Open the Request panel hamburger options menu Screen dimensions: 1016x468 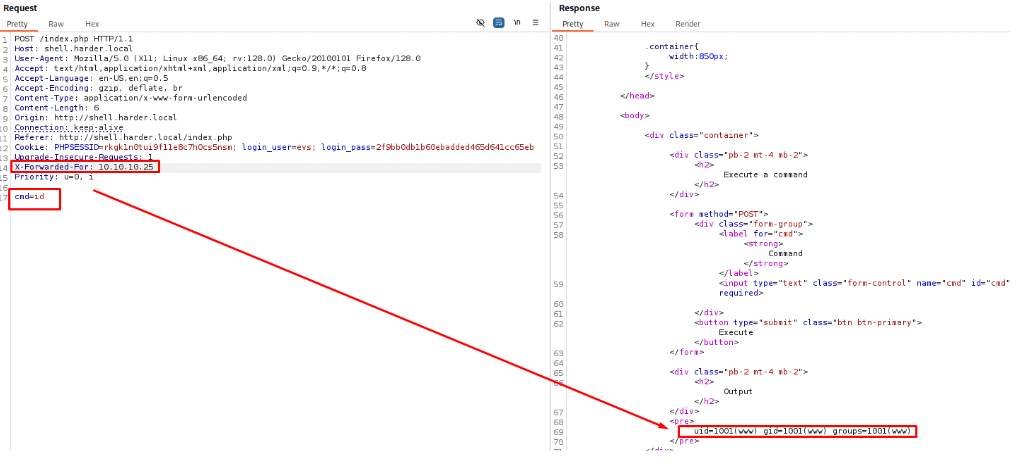click(x=535, y=22)
